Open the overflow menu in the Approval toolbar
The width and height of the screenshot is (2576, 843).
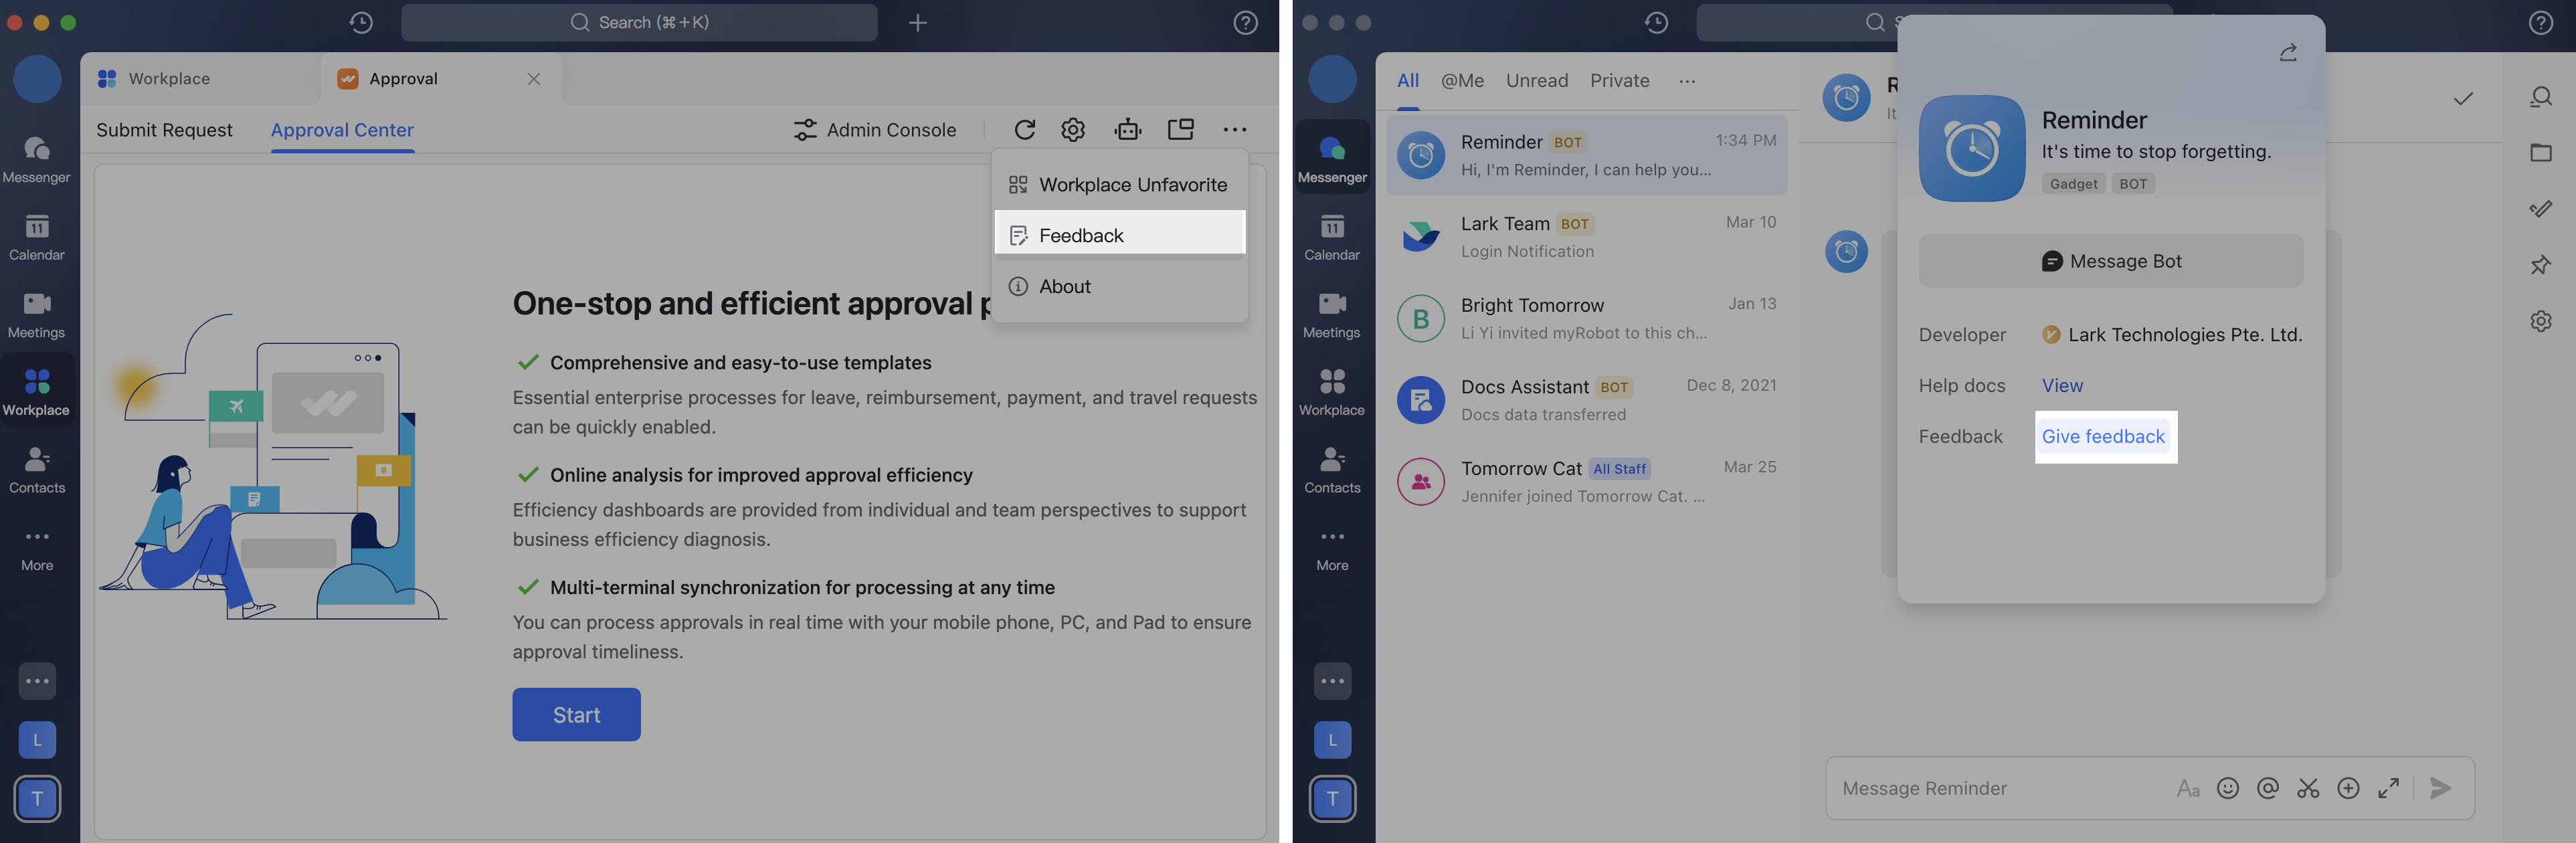point(1235,129)
